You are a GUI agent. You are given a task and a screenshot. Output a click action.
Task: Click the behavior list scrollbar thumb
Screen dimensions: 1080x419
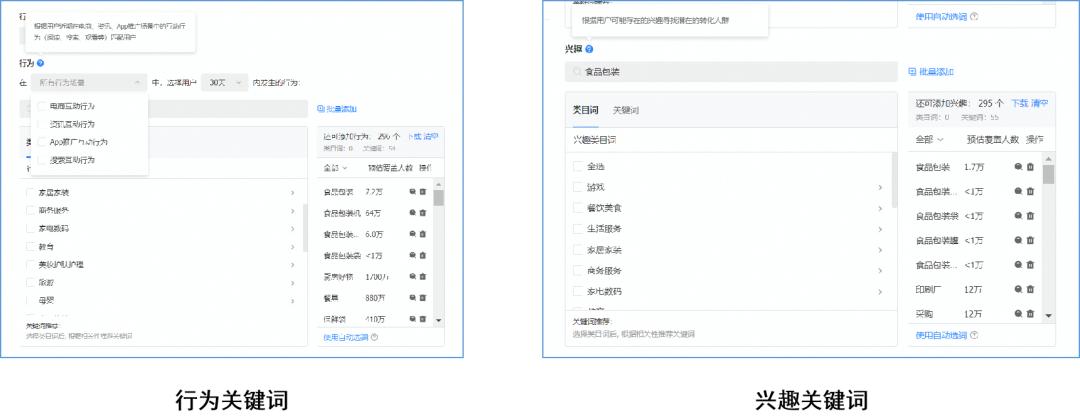click(x=439, y=198)
